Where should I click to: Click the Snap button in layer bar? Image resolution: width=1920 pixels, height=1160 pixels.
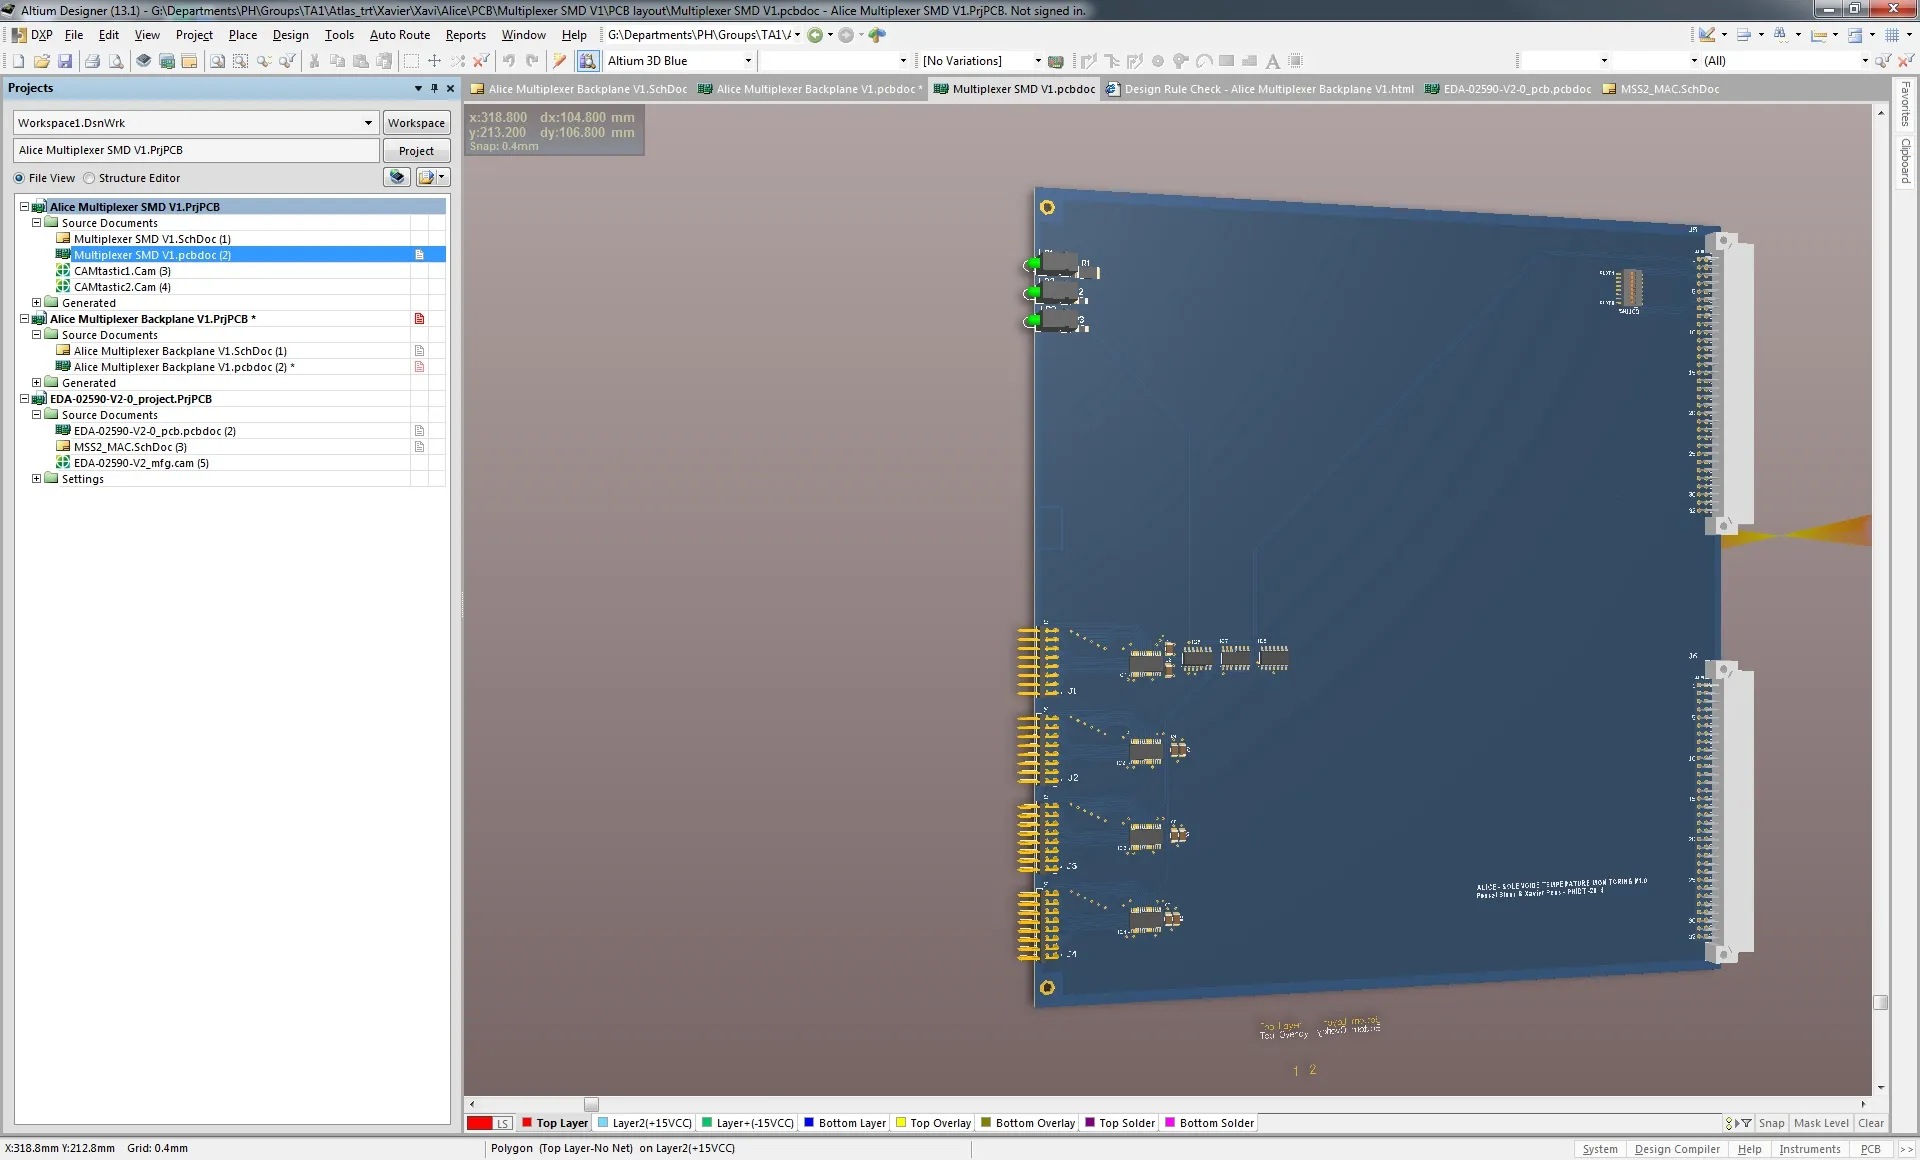(x=1771, y=1123)
